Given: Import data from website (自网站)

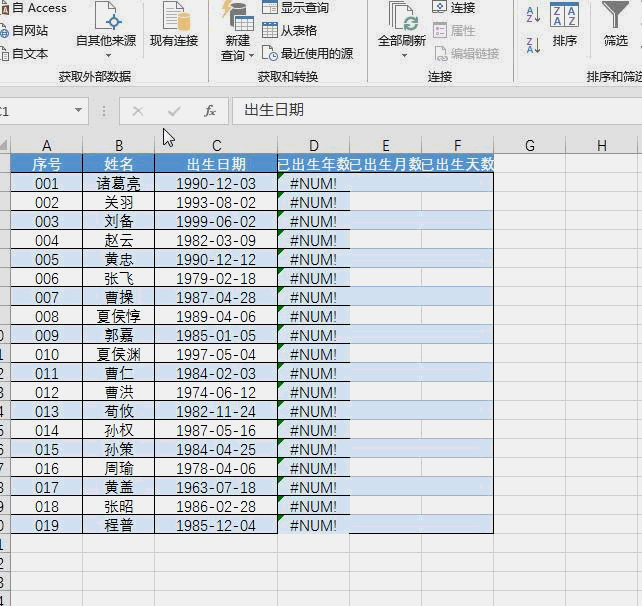Looking at the screenshot, I should click(25, 30).
